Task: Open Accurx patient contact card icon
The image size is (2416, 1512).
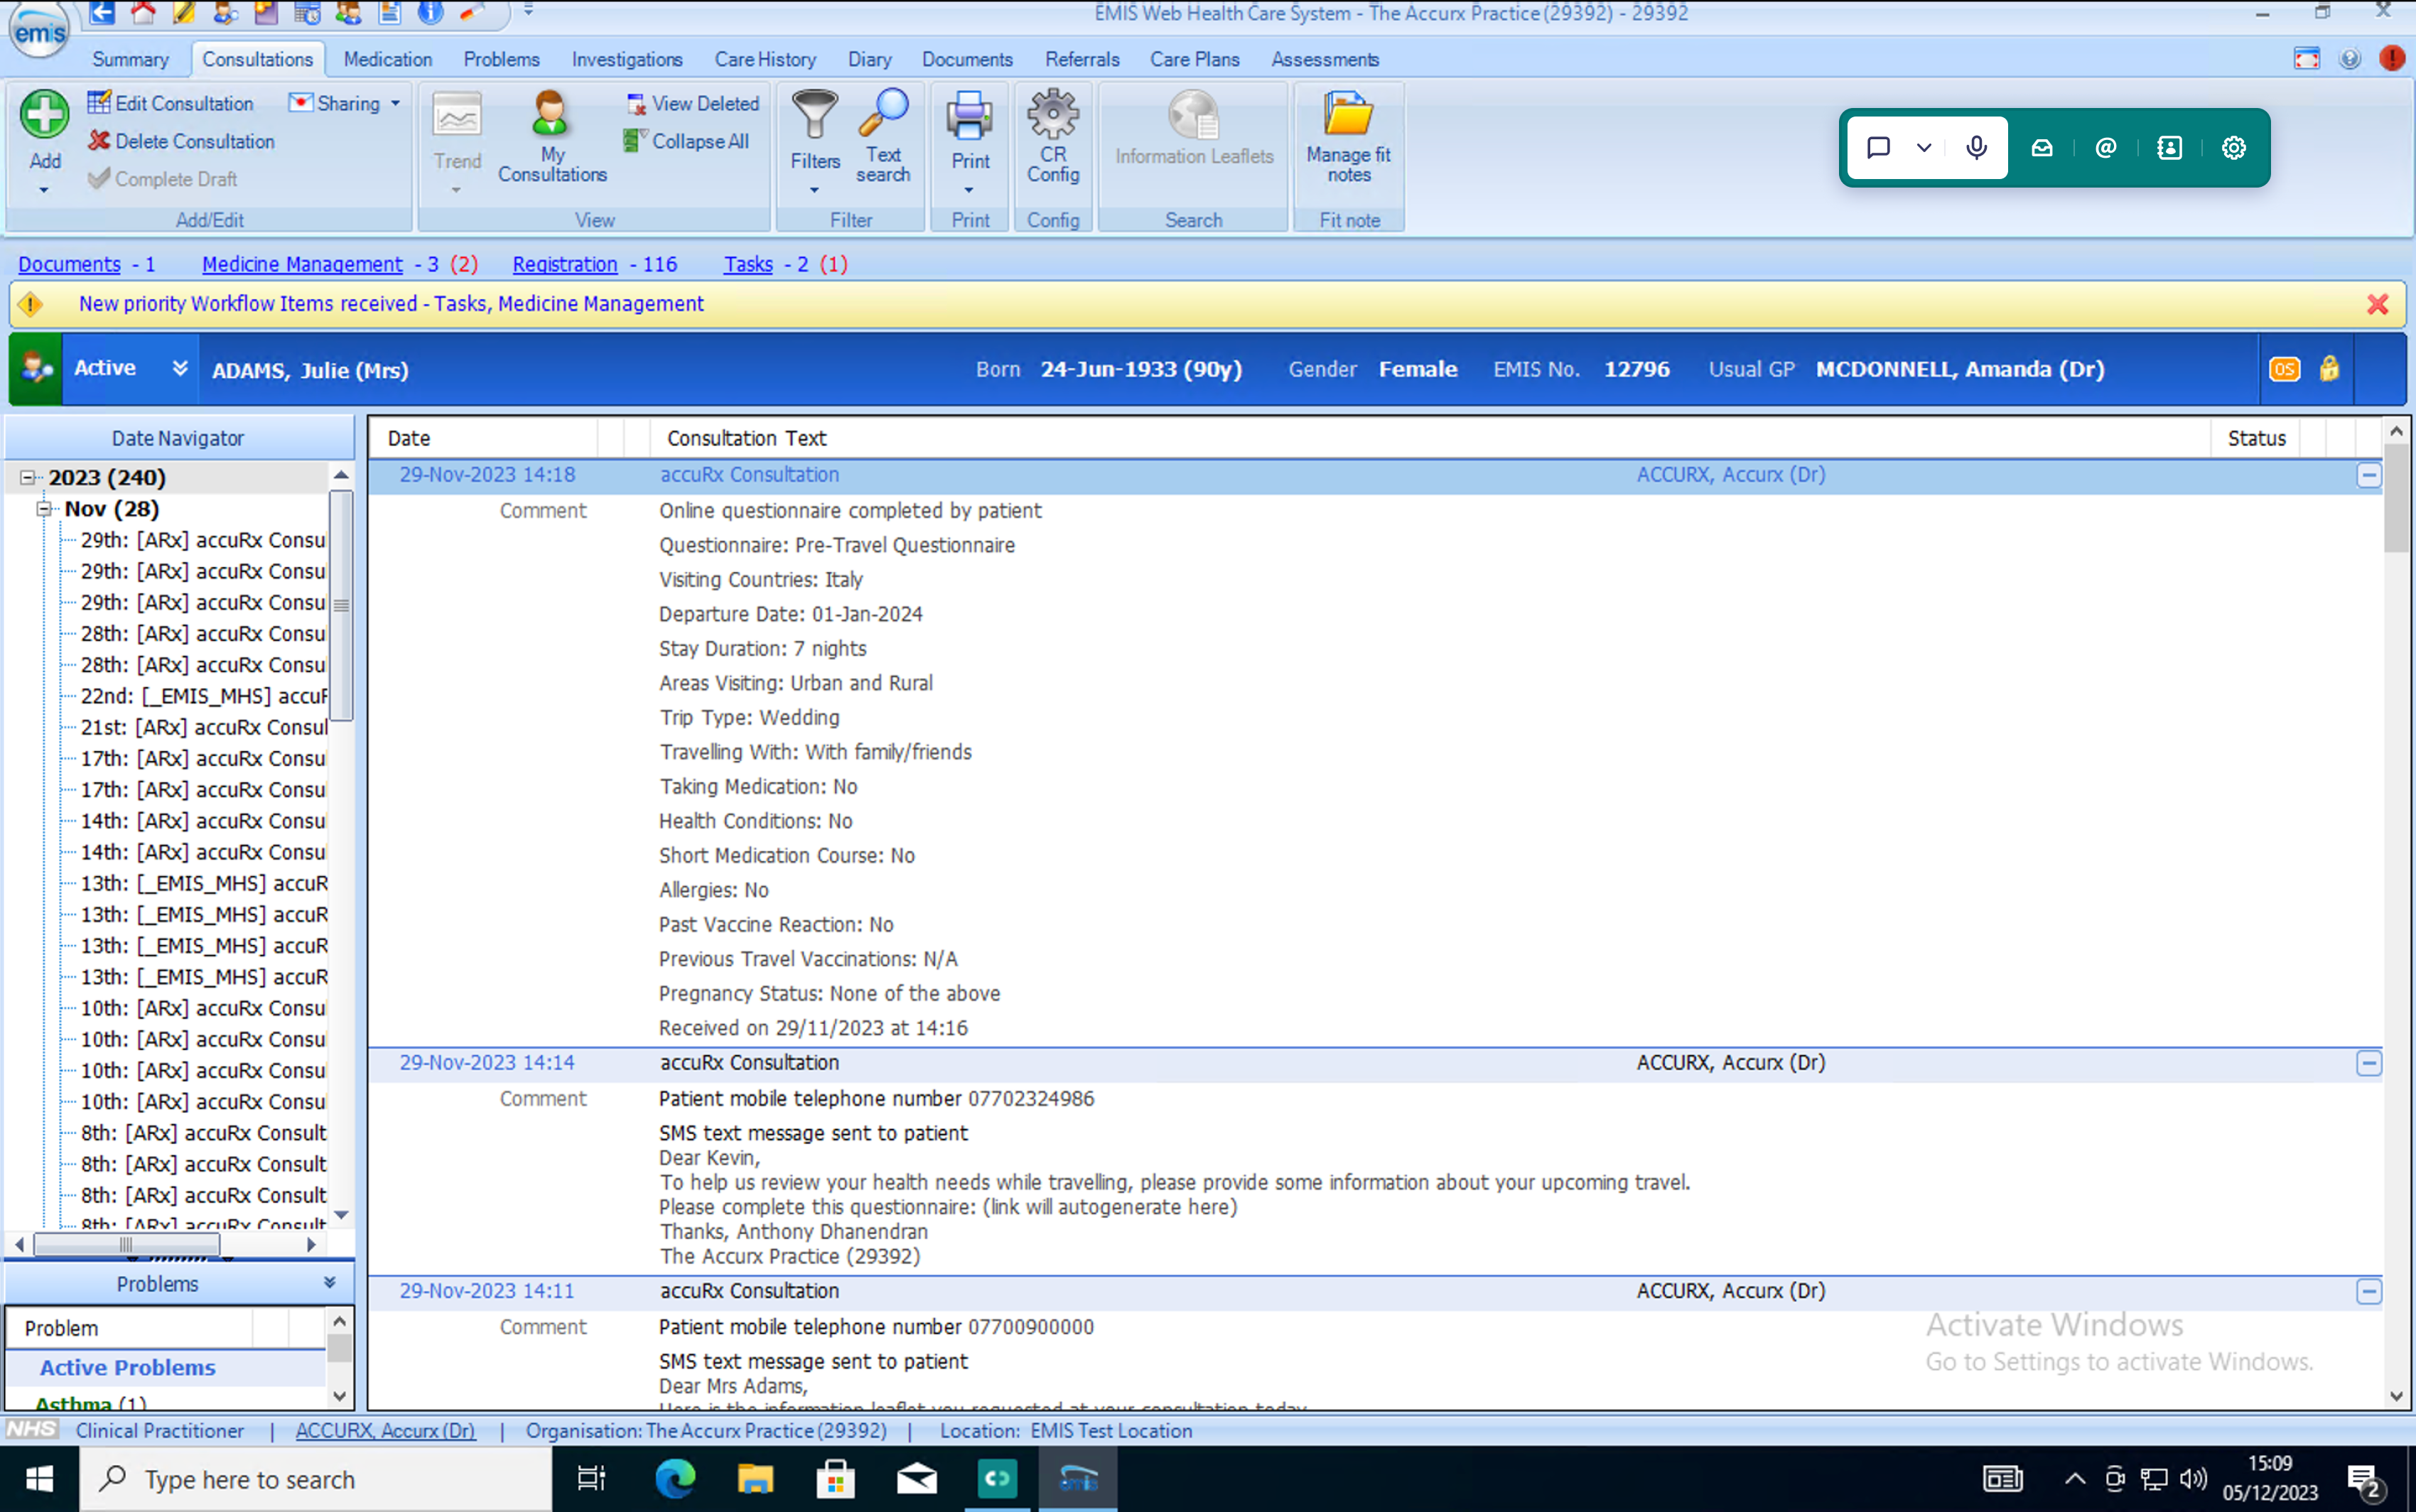Action: [2170, 148]
